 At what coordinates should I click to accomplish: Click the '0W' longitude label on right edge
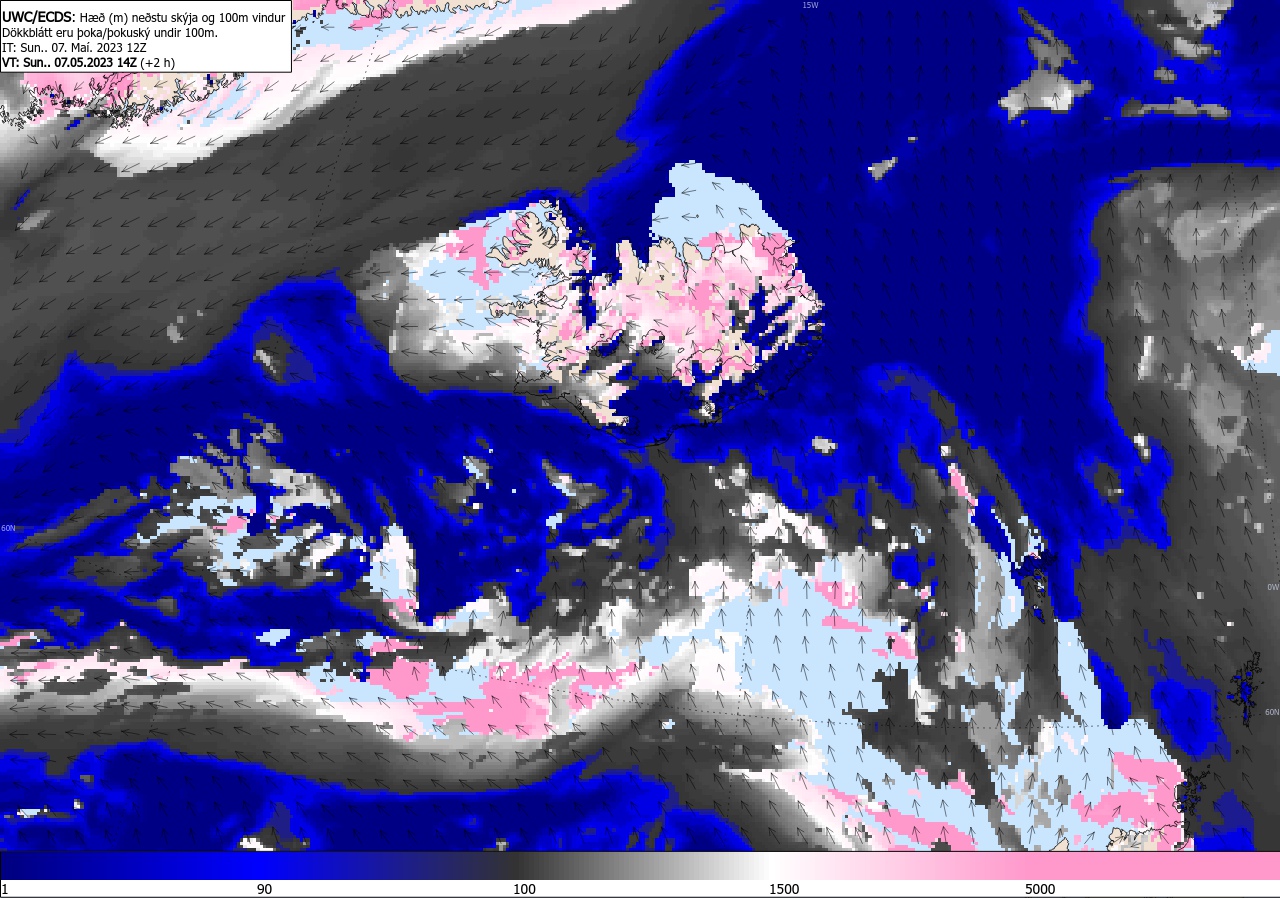pyautogui.click(x=1273, y=587)
